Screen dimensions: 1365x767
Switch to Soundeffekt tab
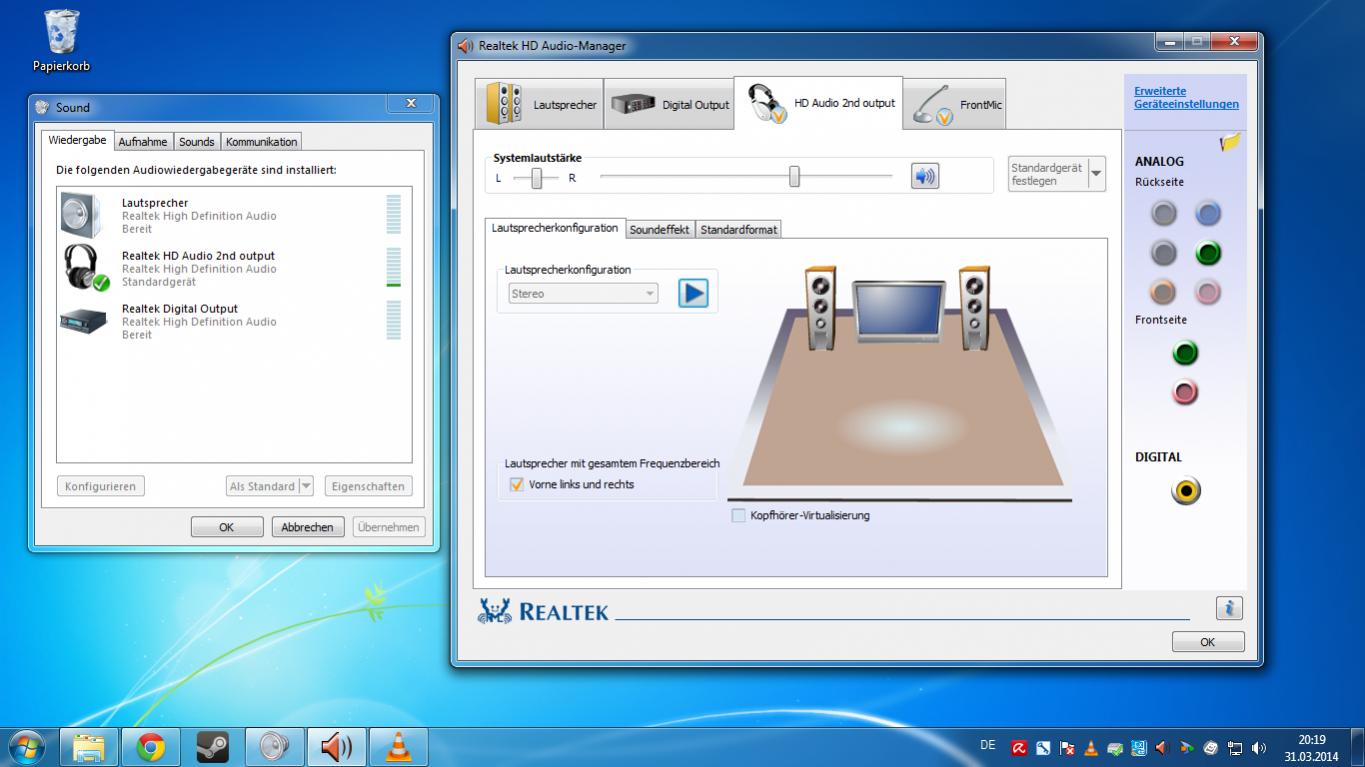pyautogui.click(x=659, y=229)
